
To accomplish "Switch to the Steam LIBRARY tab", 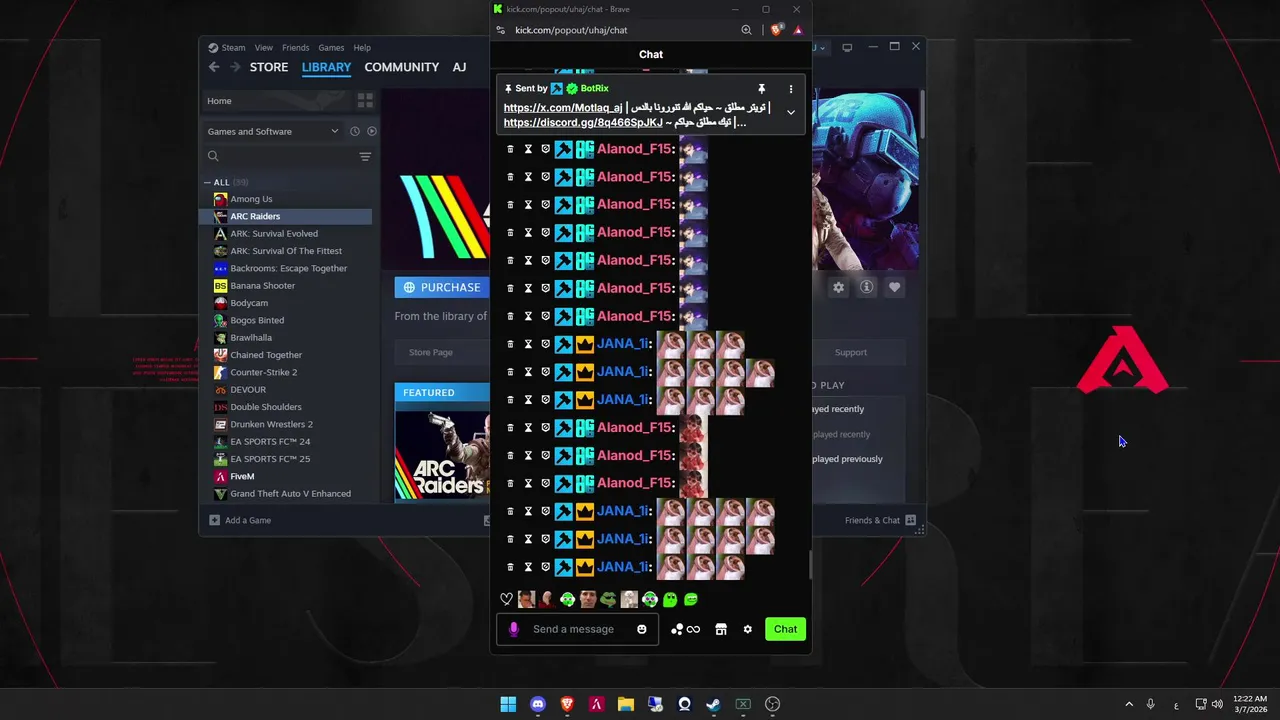I will click(x=326, y=67).
